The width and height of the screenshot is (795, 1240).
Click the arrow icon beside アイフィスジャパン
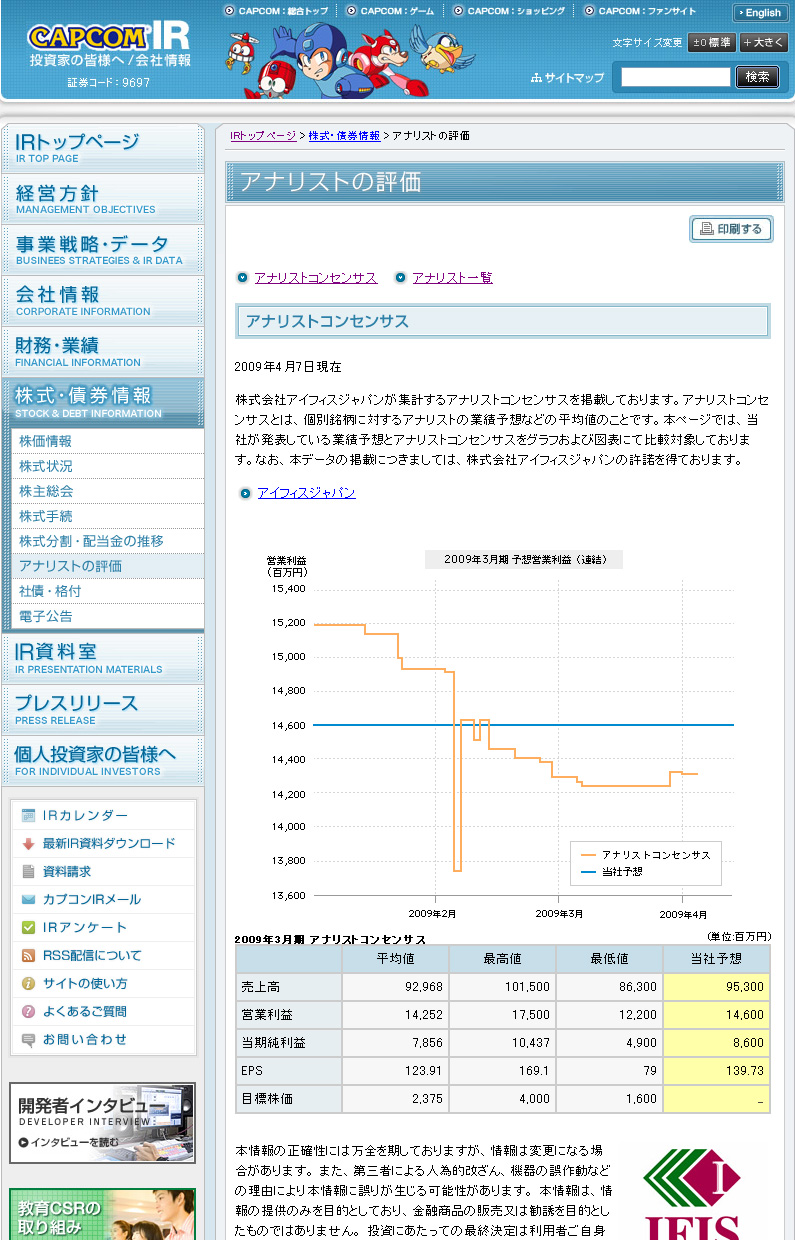pos(245,493)
